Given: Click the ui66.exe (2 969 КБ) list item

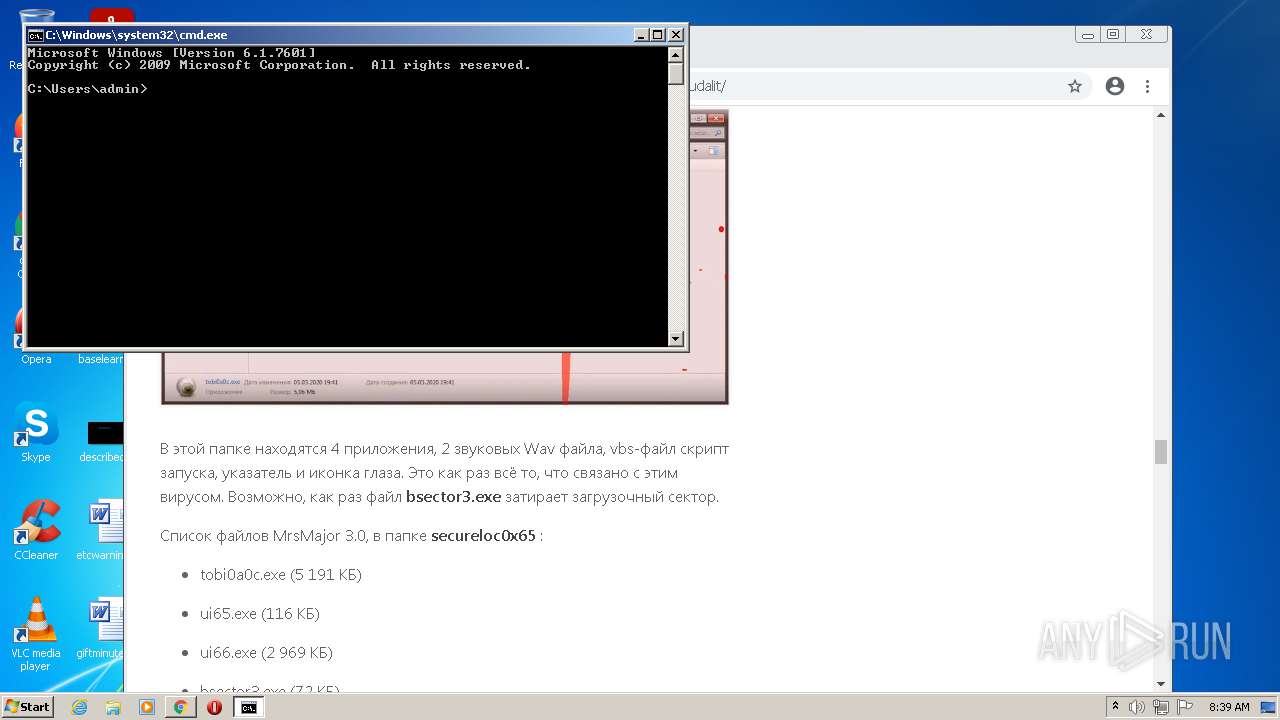Looking at the screenshot, I should coord(266,652).
